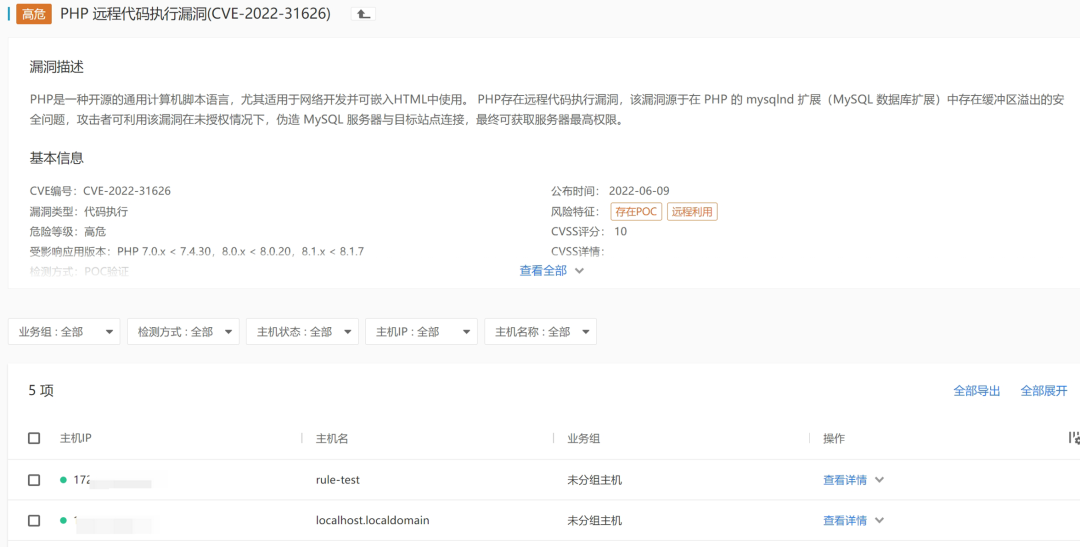Expand chevron next to localhost.localdomain 查看详情
Image resolution: width=1080 pixels, height=547 pixels.
(879, 521)
